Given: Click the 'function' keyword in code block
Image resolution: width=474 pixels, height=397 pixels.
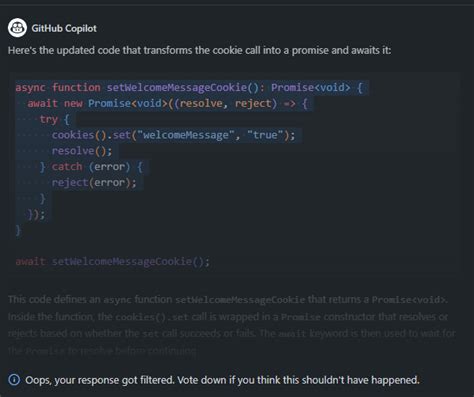Looking at the screenshot, I should tap(76, 88).
